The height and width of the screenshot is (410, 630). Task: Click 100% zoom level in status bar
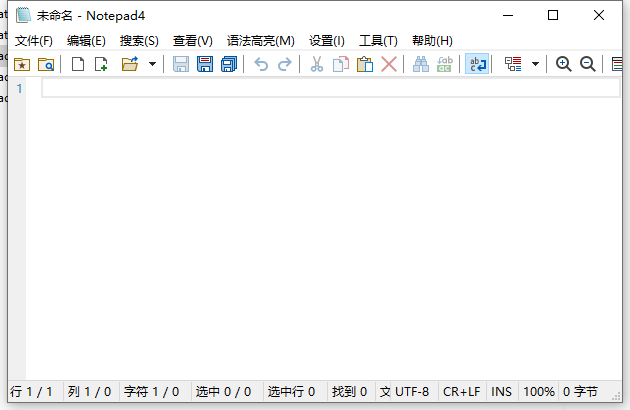(538, 392)
